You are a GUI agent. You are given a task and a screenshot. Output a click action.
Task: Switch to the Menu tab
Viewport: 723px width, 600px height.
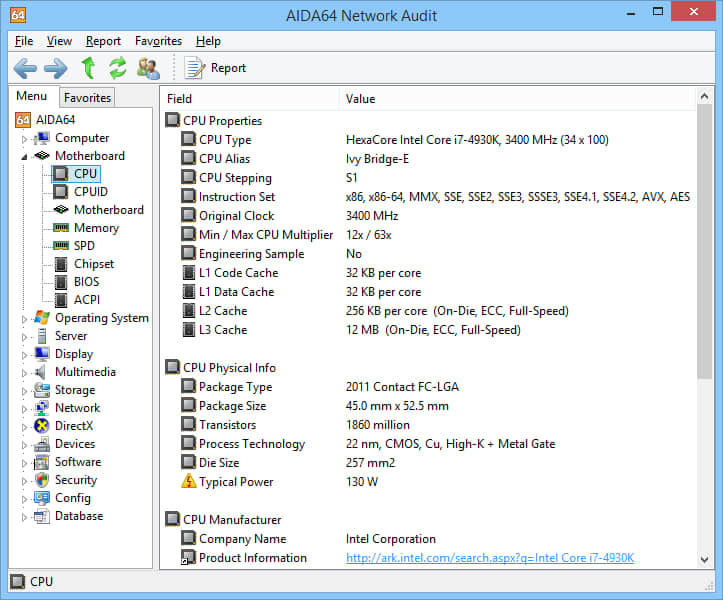pyautogui.click(x=31, y=96)
